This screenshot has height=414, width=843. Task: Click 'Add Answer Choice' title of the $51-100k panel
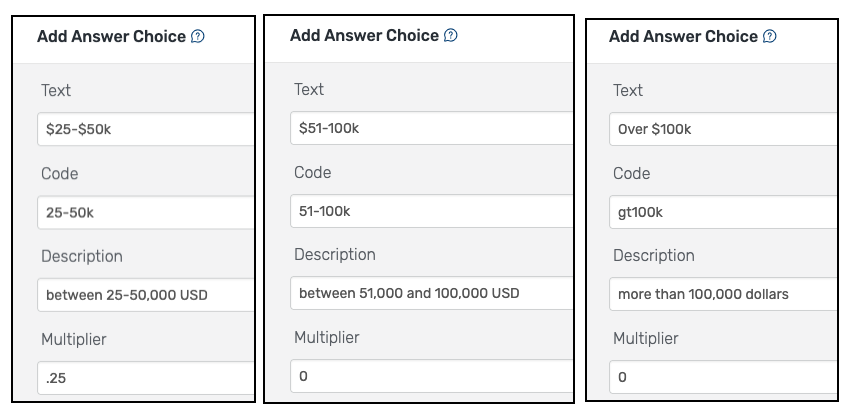pyautogui.click(x=364, y=36)
